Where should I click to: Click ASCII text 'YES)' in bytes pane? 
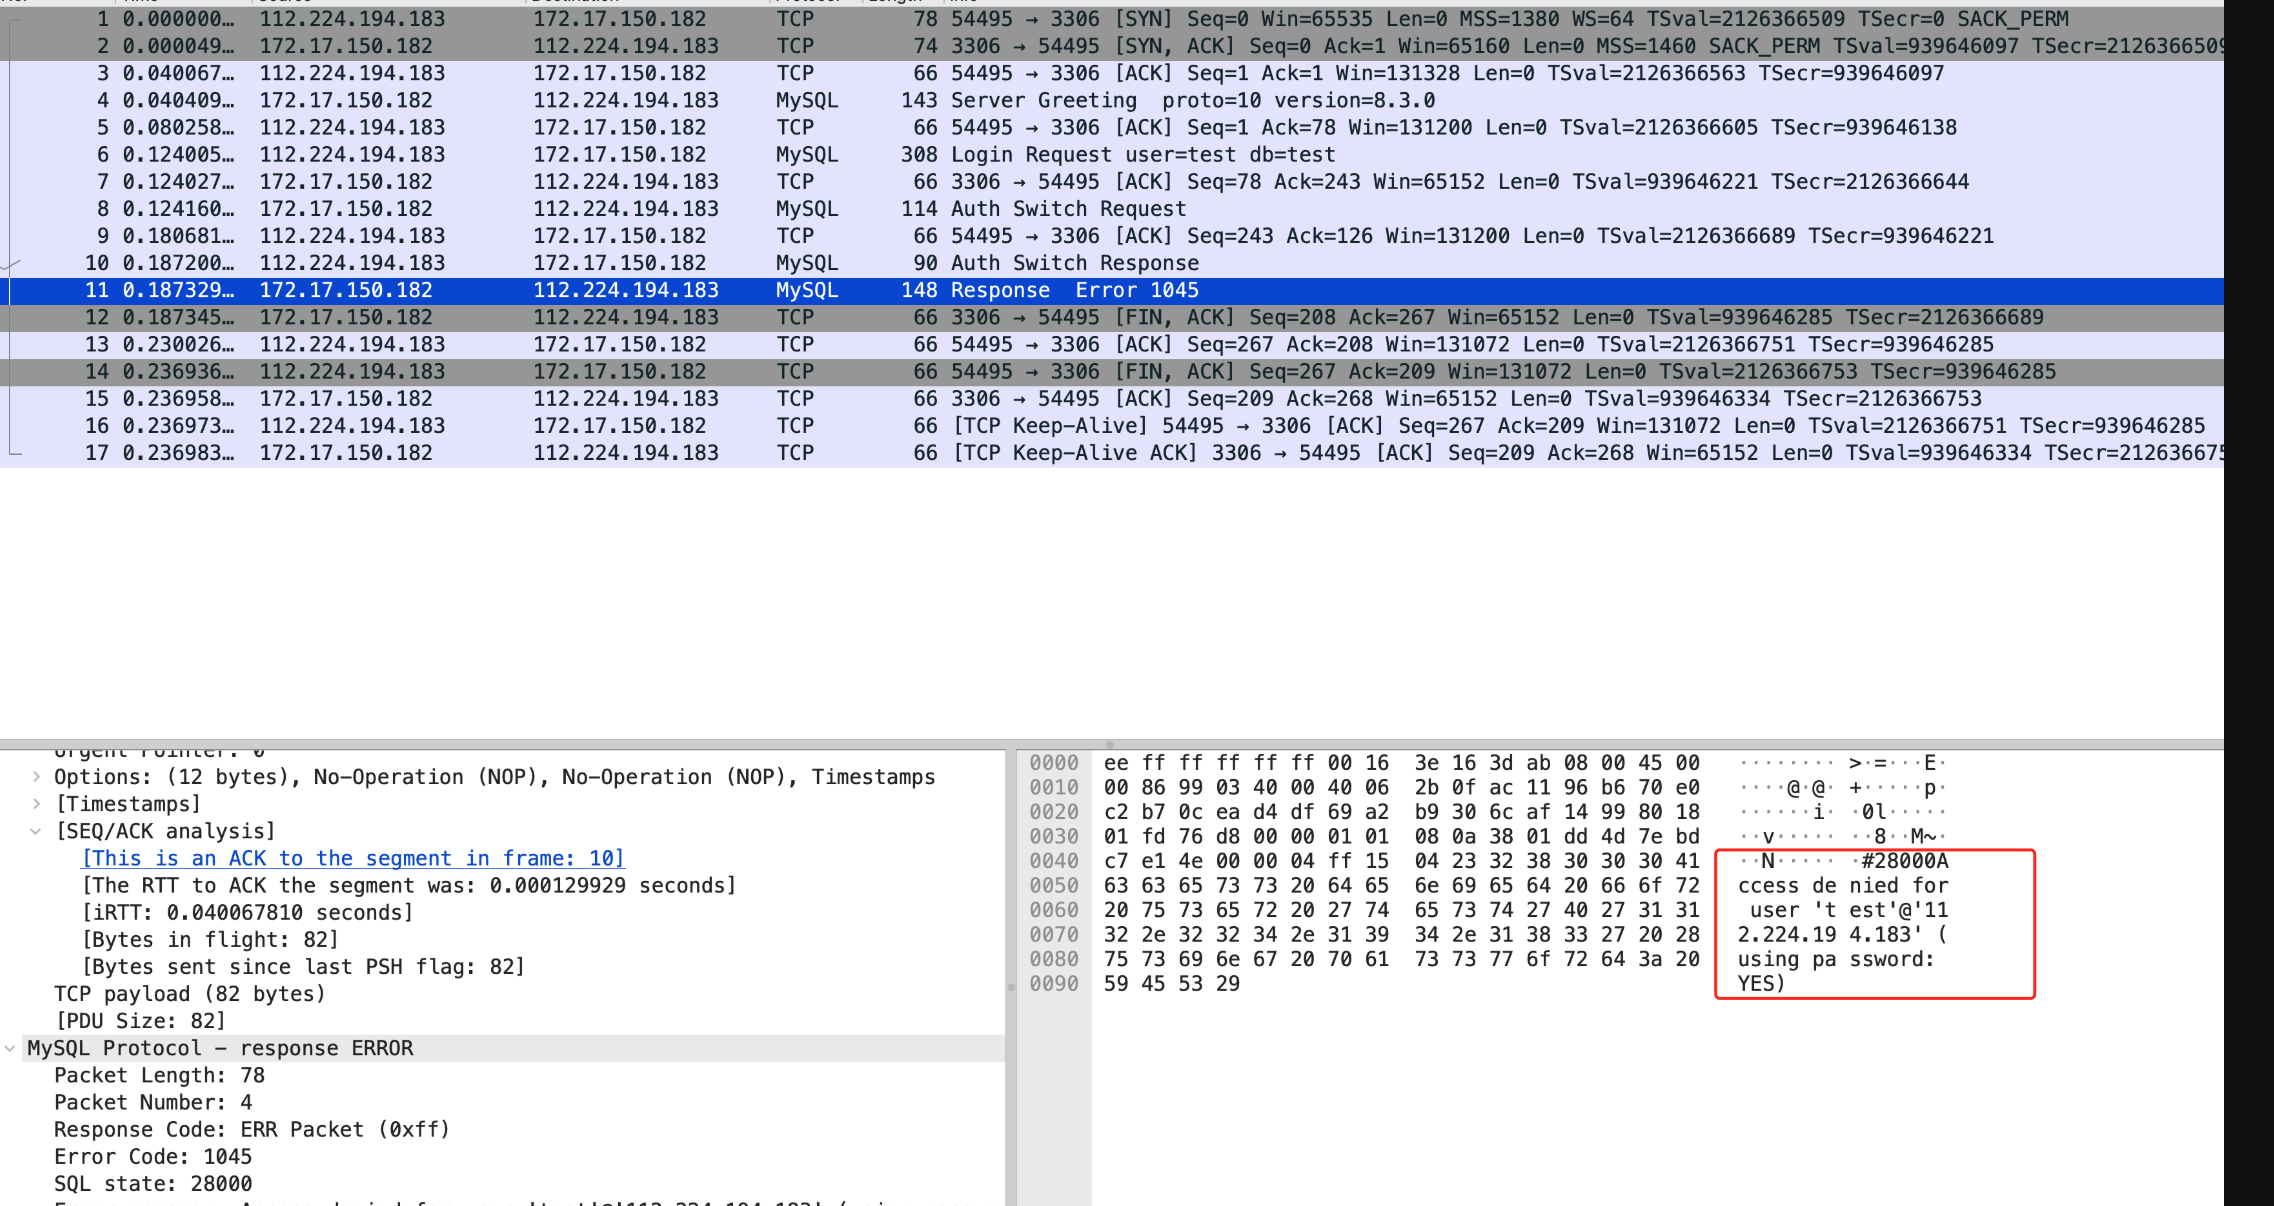point(1762,984)
